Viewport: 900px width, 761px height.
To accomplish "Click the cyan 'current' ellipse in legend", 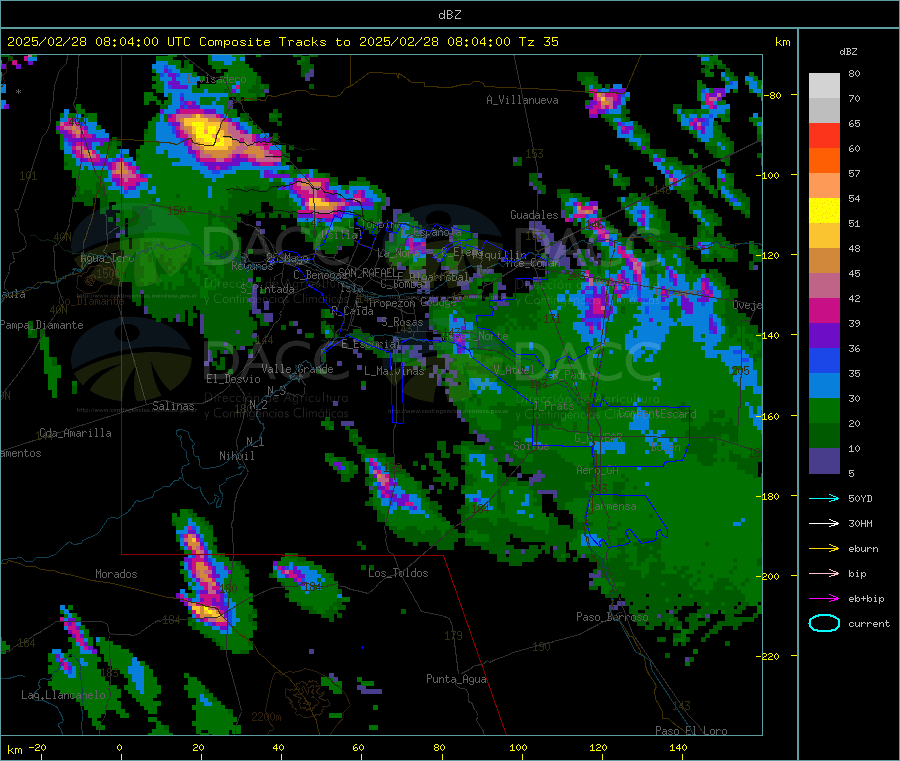I will tap(824, 623).
